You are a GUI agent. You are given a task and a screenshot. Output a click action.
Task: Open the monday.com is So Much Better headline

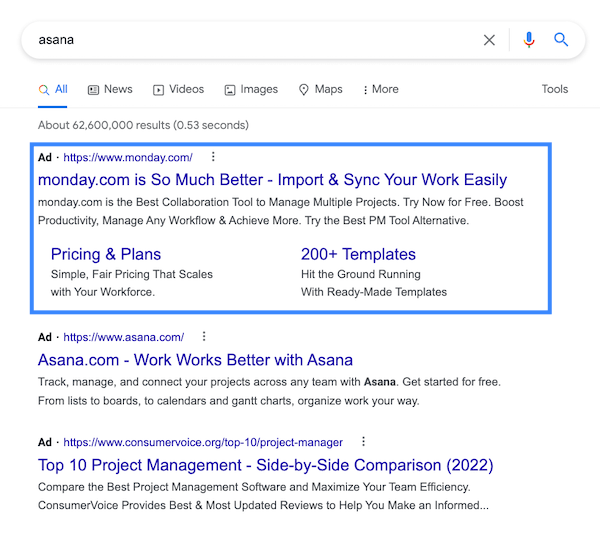coord(272,180)
